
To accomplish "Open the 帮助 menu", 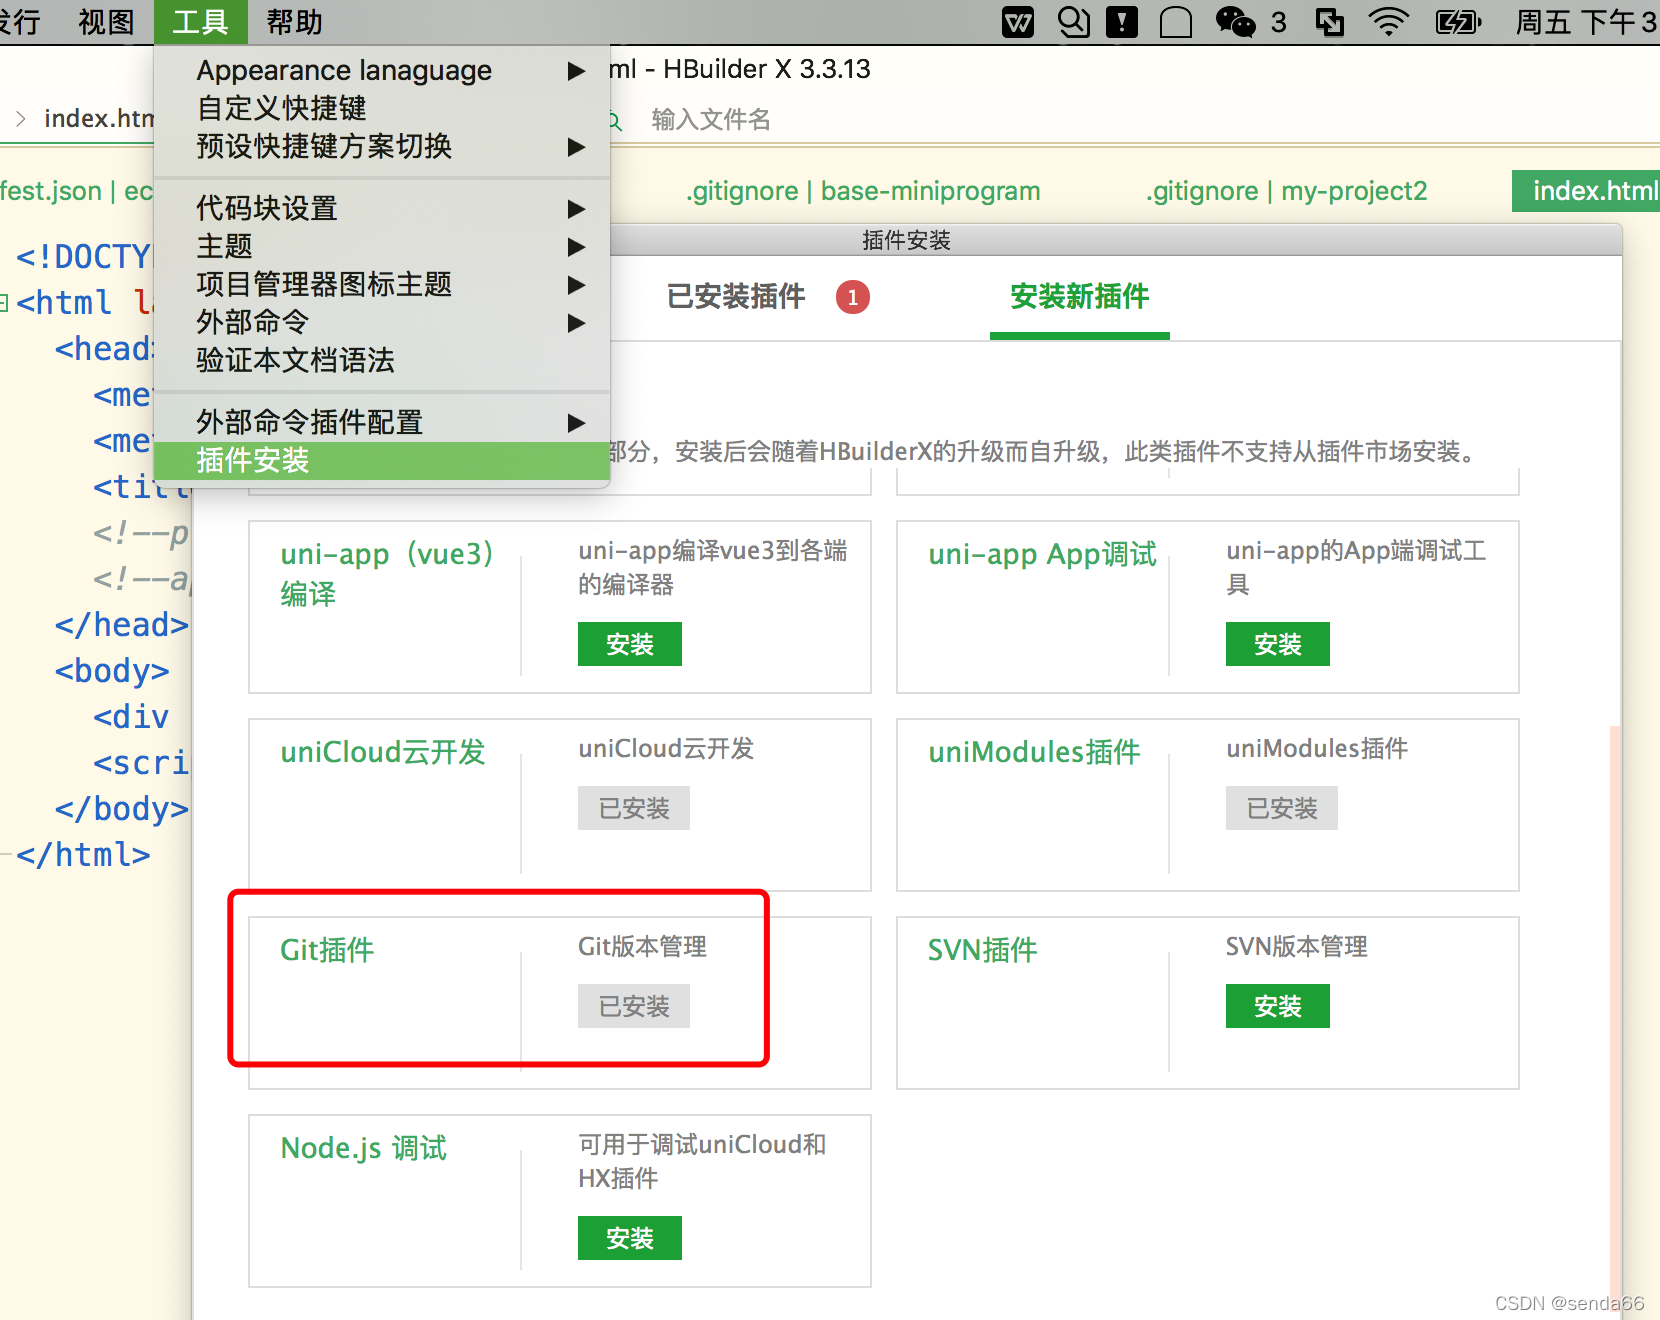I will click(294, 22).
